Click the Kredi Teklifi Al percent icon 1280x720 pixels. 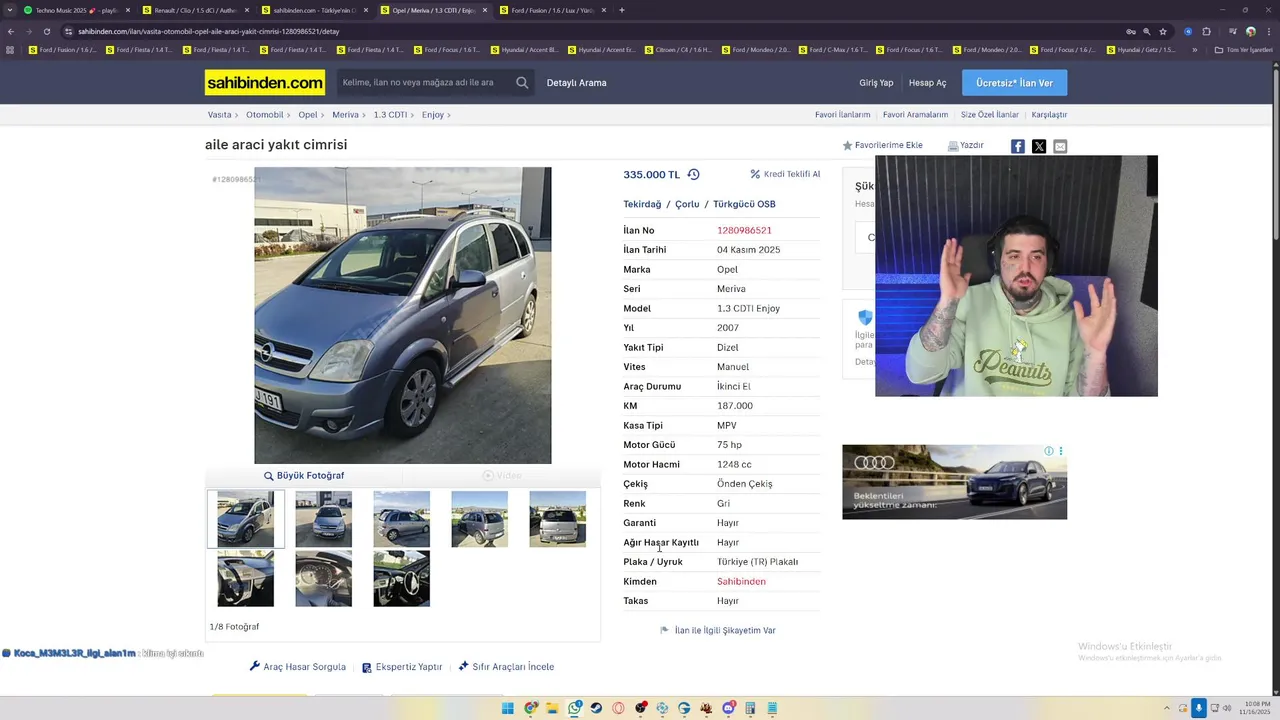(x=755, y=174)
